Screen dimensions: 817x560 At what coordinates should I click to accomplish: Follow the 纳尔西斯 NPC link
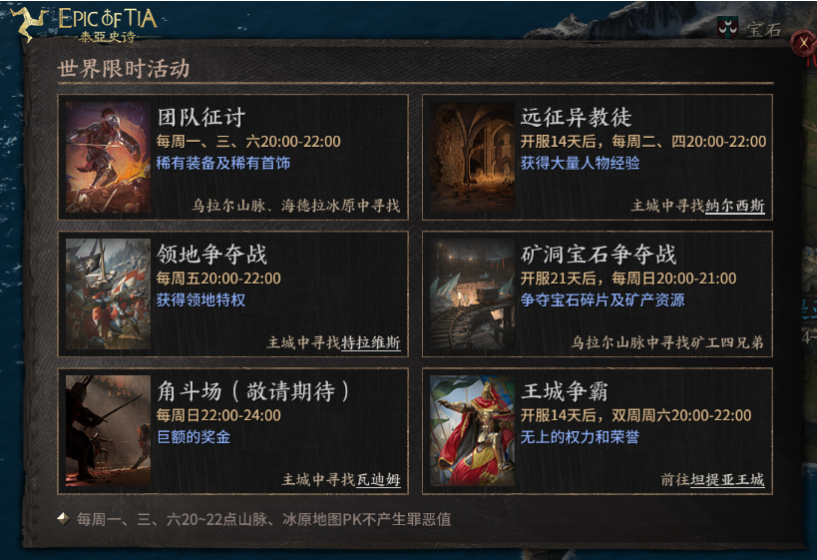click(735, 206)
